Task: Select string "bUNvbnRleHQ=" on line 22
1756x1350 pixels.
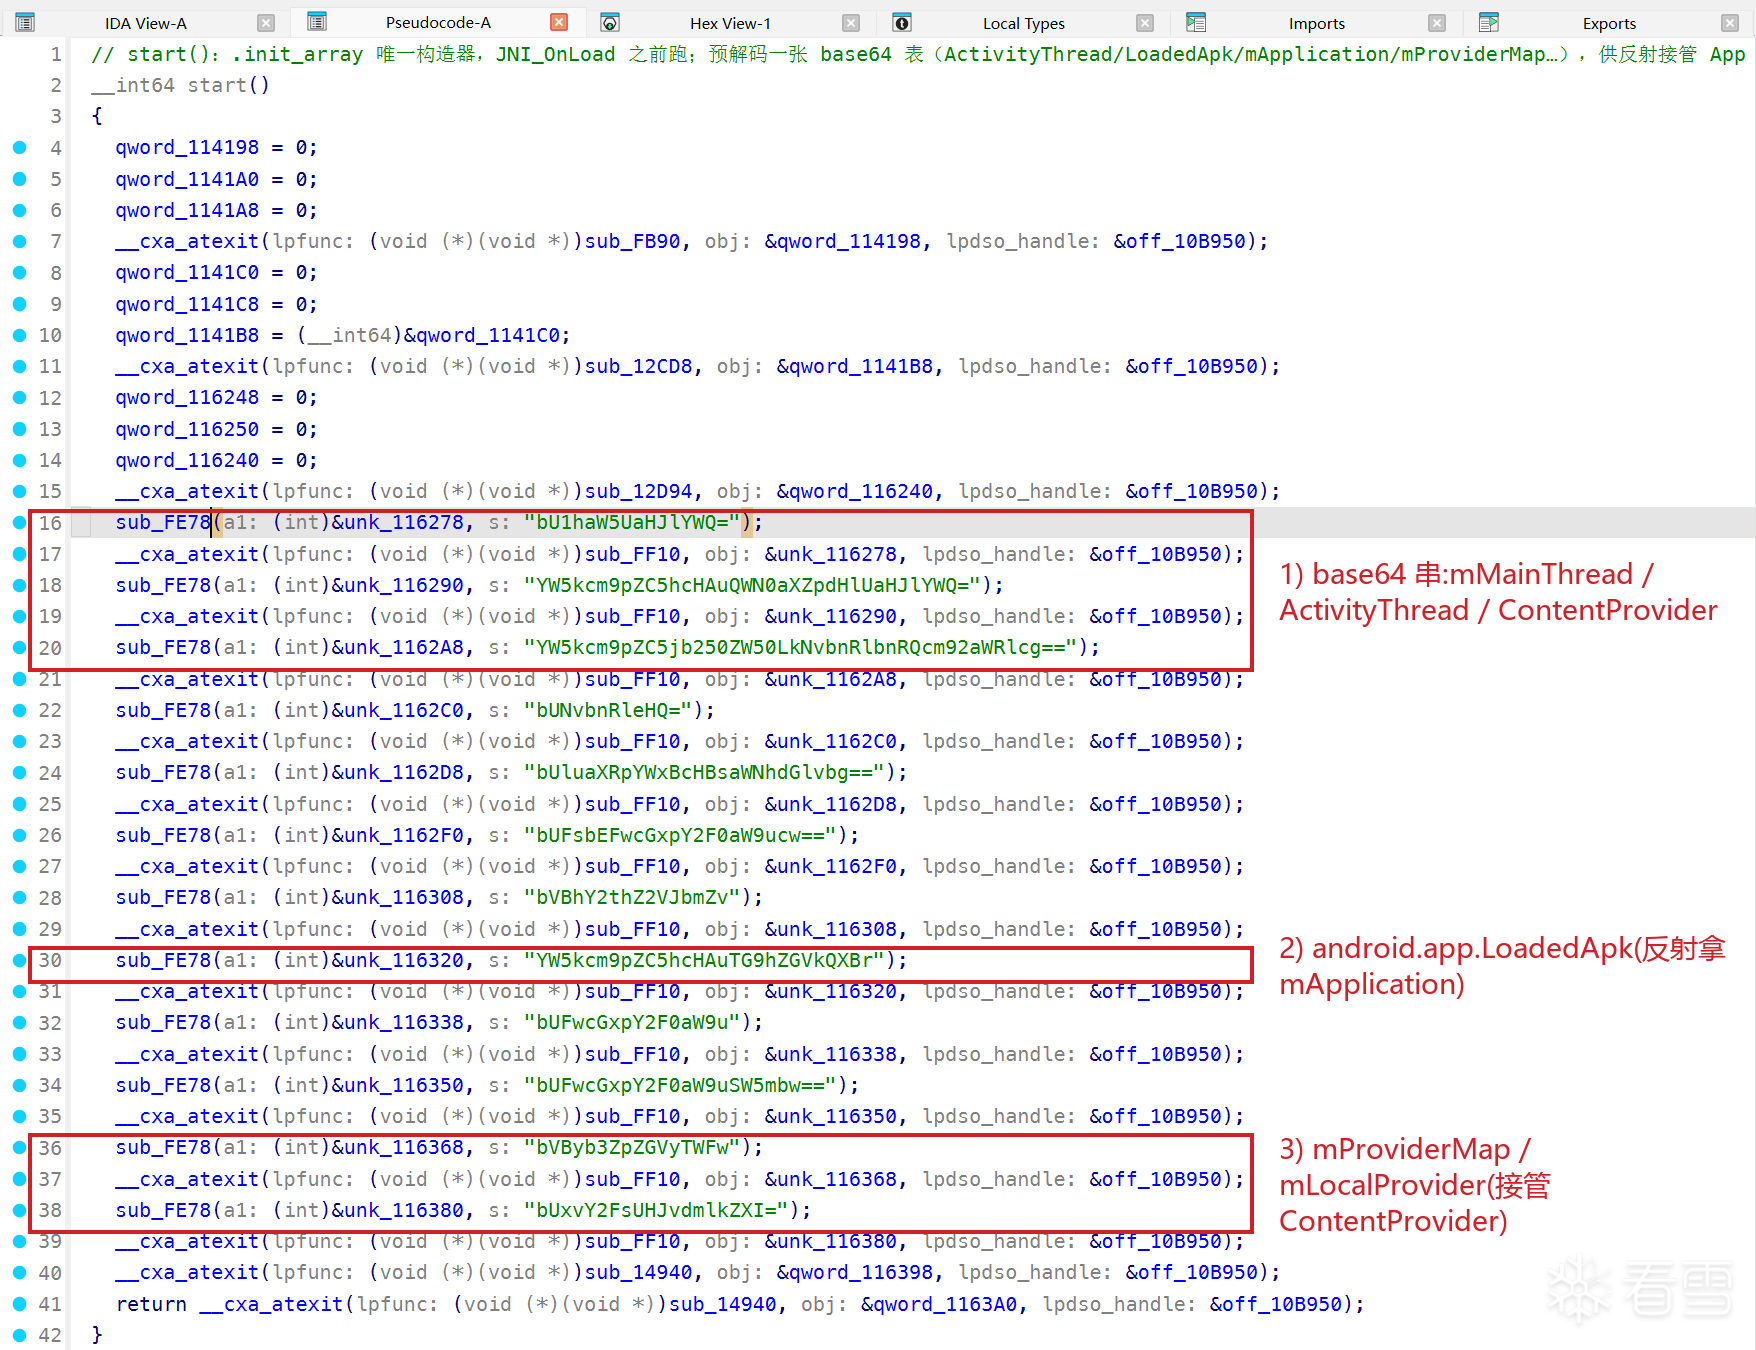Action: coord(608,710)
